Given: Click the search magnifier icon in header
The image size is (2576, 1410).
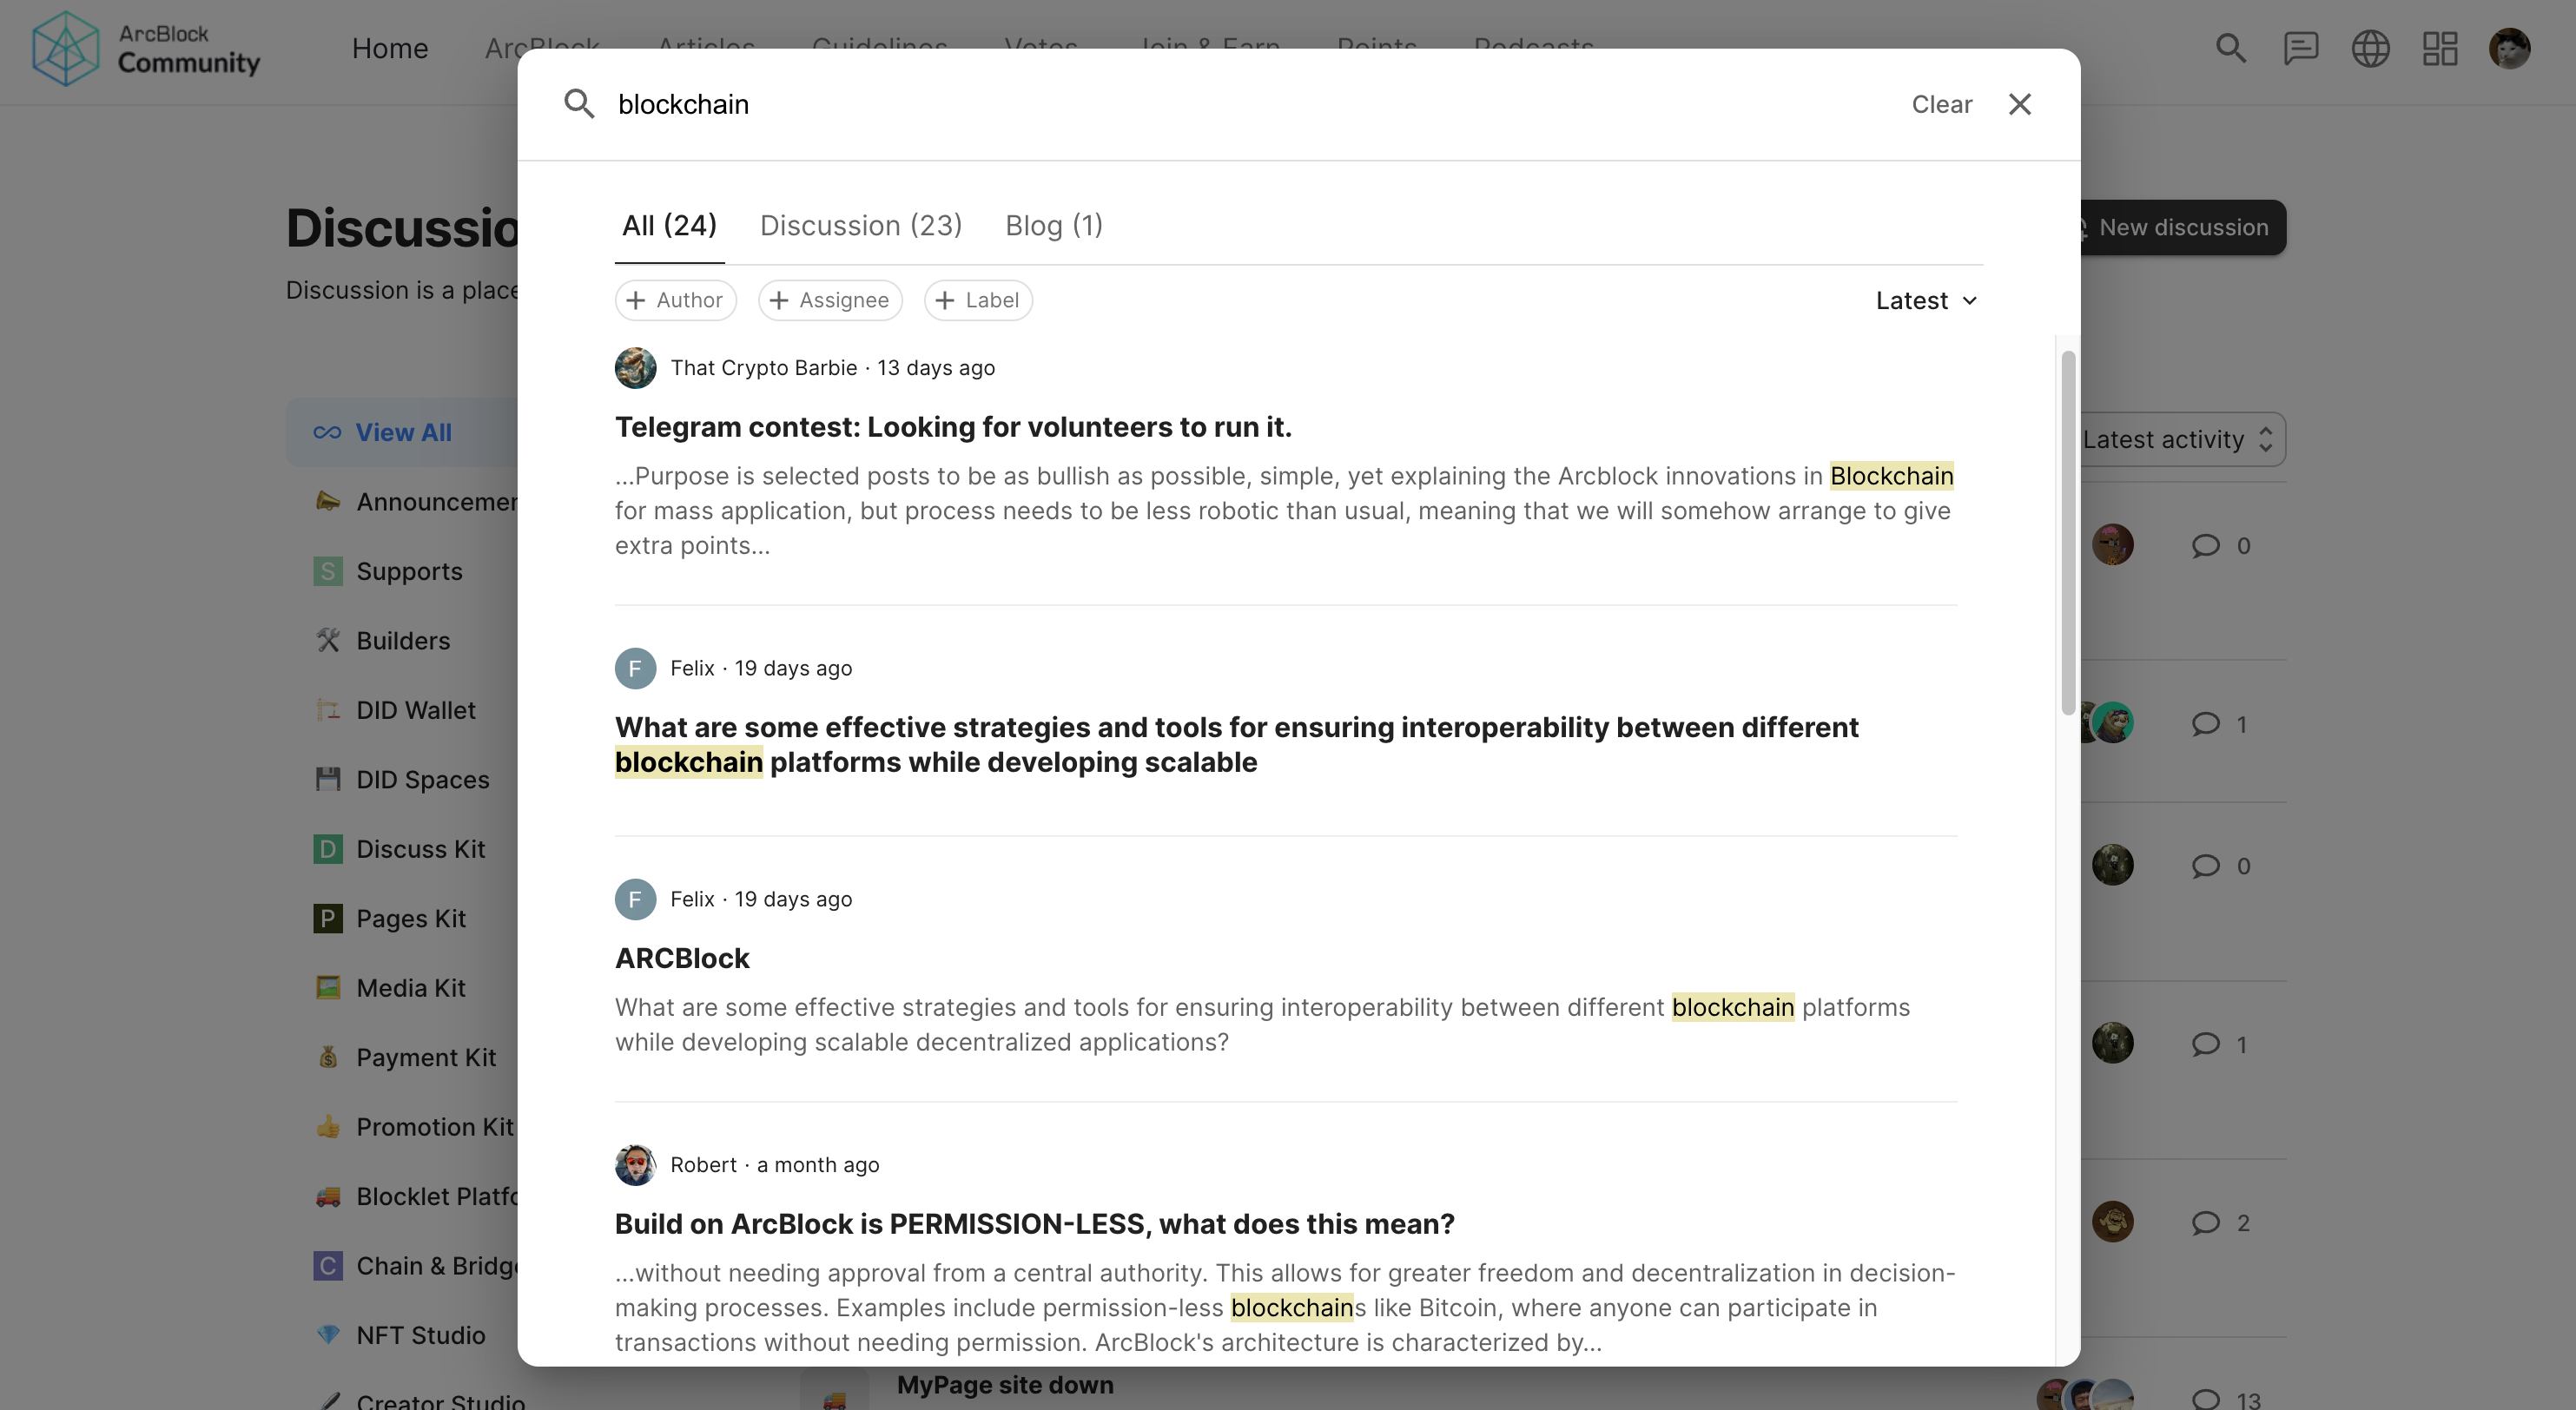Looking at the screenshot, I should tap(2230, 48).
